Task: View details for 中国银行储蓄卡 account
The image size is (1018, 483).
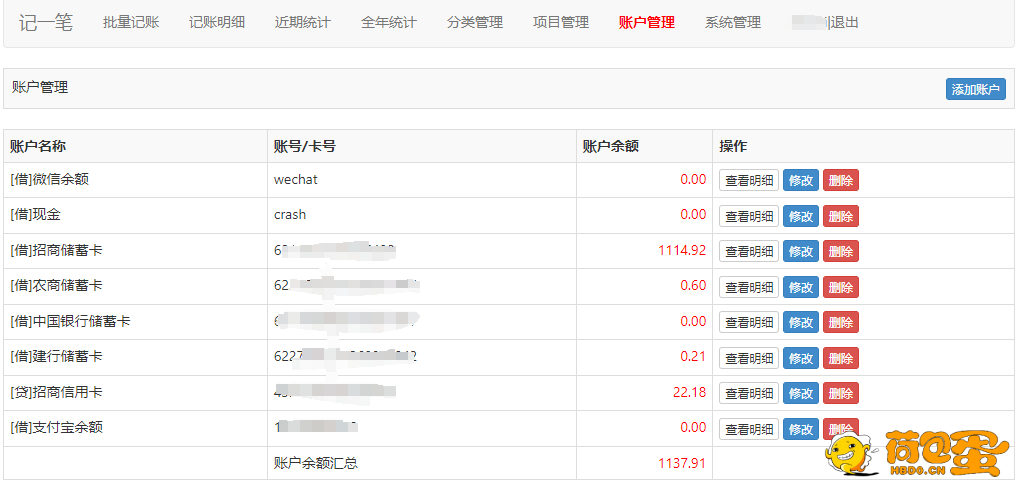Action: (x=749, y=322)
